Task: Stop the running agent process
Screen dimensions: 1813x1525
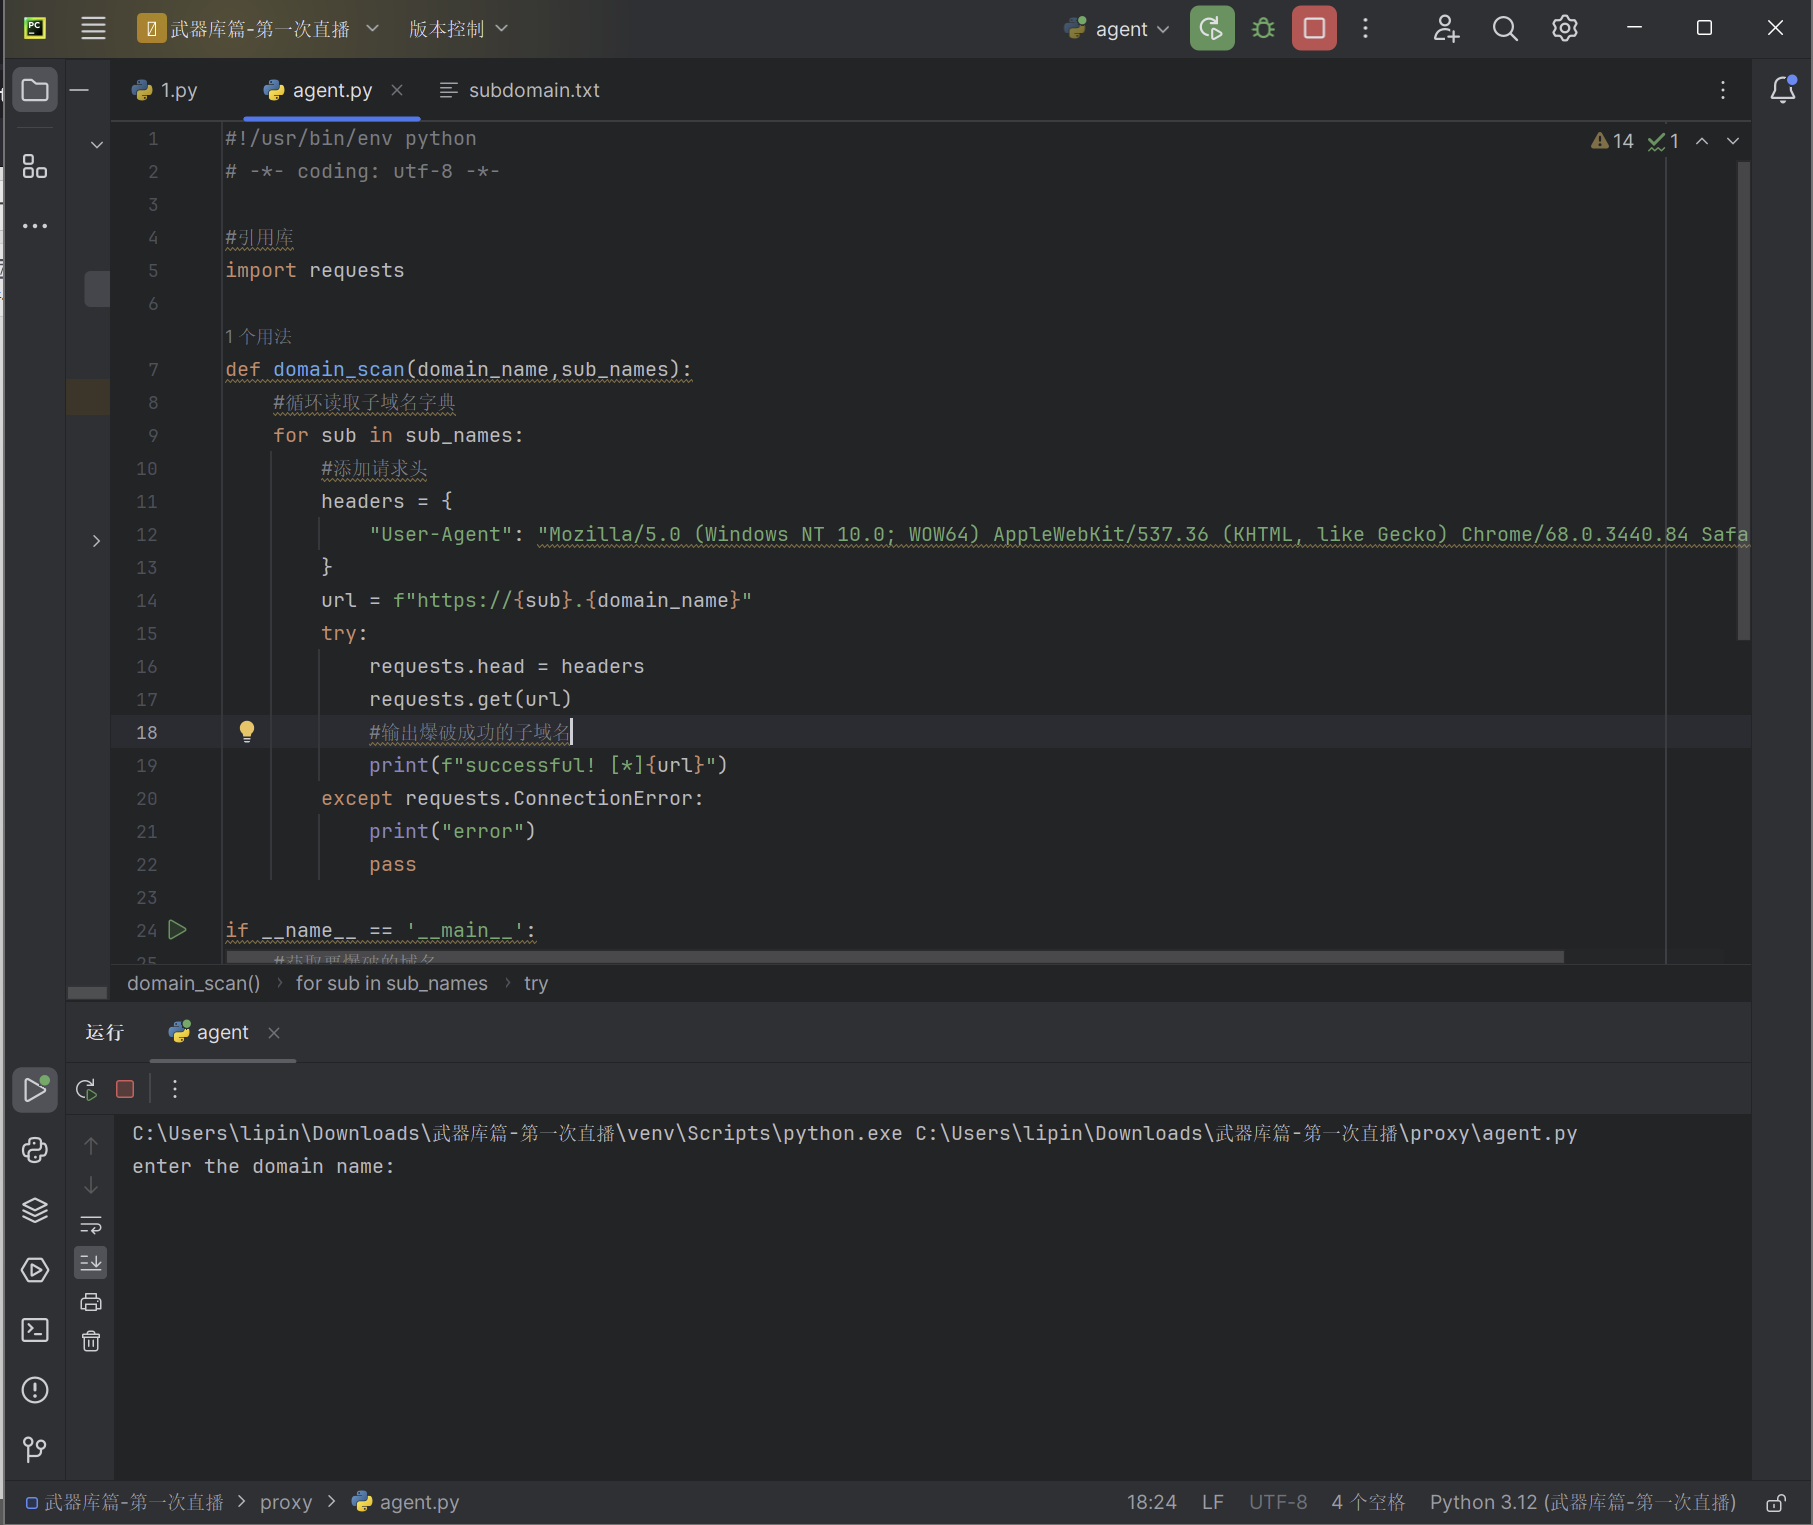Action: tap(1314, 28)
